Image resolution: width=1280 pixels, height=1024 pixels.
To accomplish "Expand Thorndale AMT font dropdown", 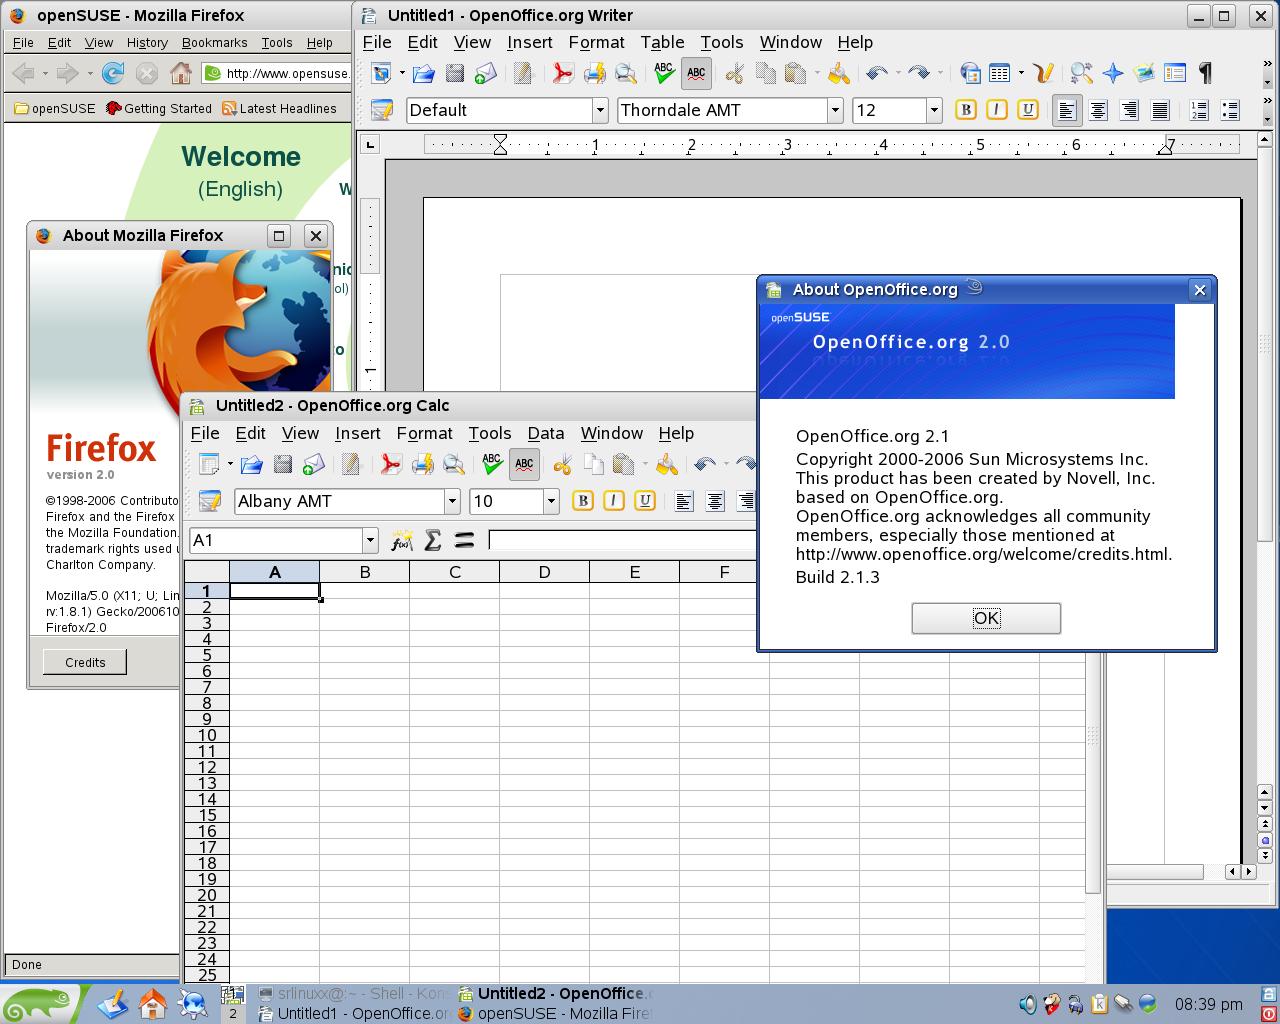I will (835, 110).
